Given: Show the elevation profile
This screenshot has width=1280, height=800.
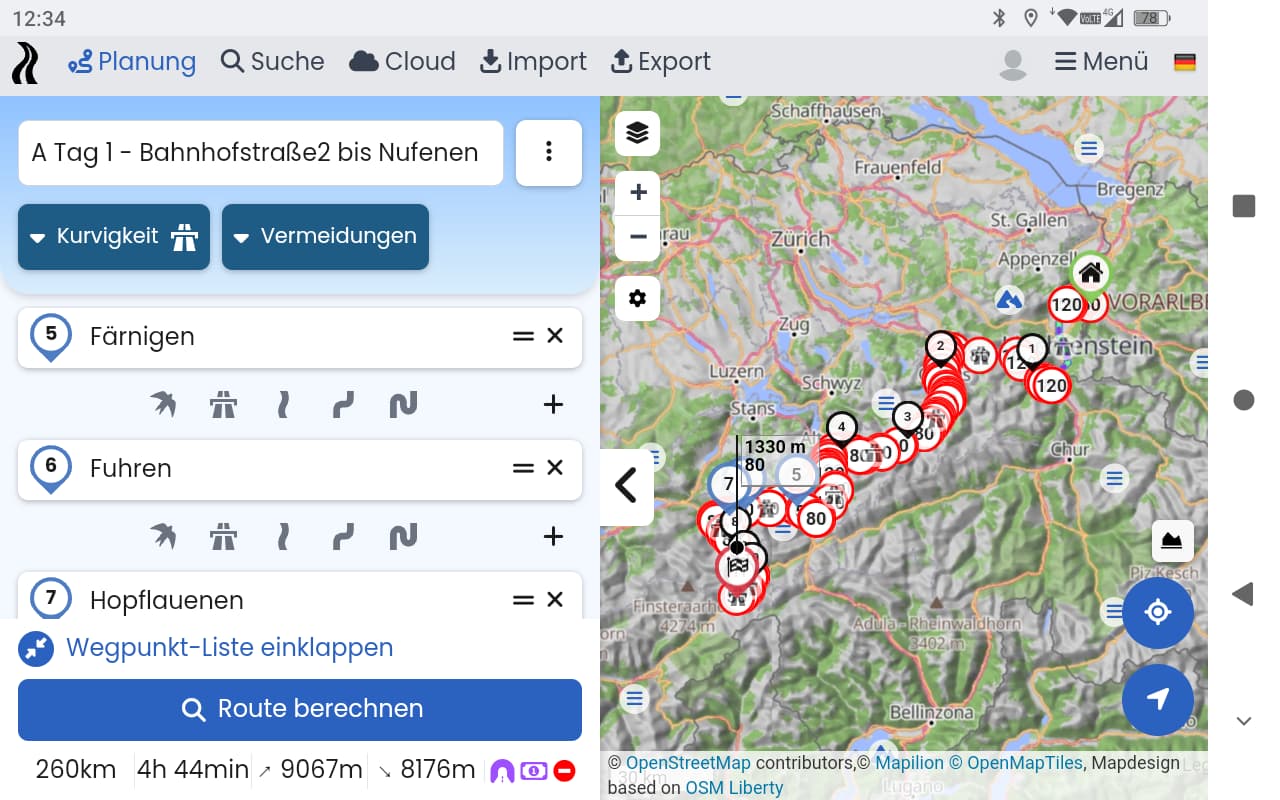Looking at the screenshot, I should (x=1171, y=541).
